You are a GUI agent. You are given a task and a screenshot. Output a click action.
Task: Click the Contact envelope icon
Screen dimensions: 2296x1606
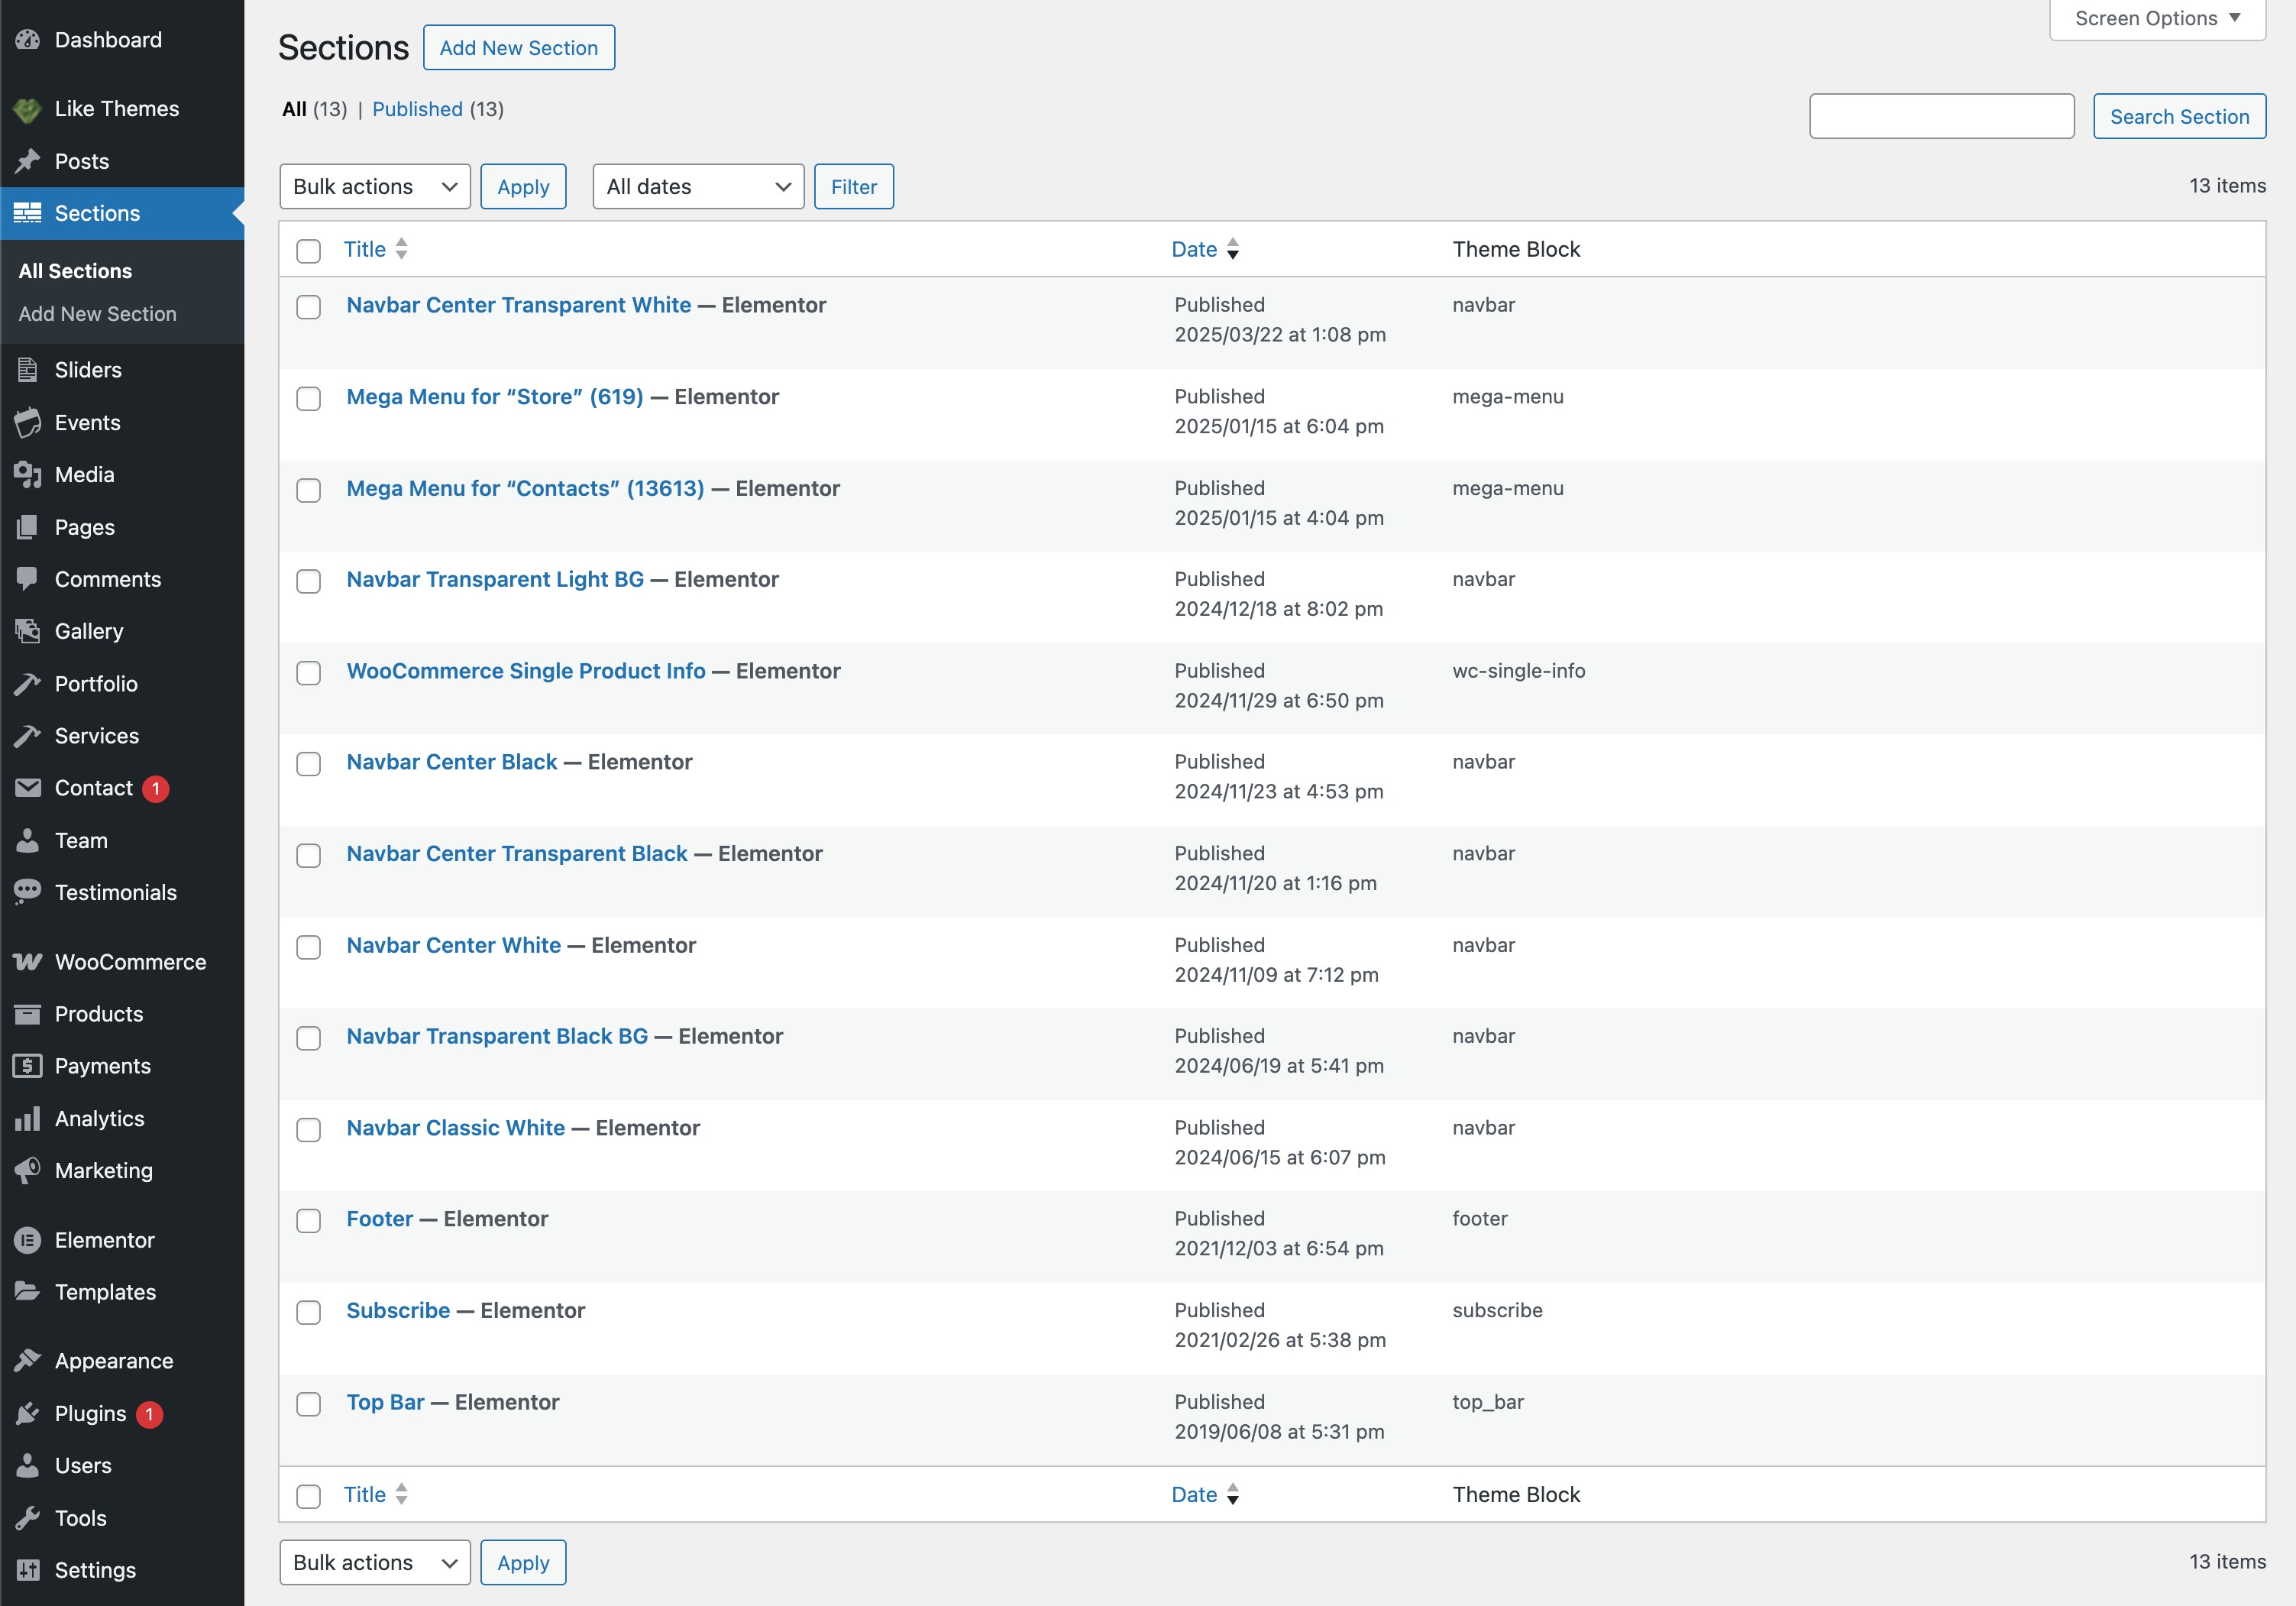click(28, 788)
